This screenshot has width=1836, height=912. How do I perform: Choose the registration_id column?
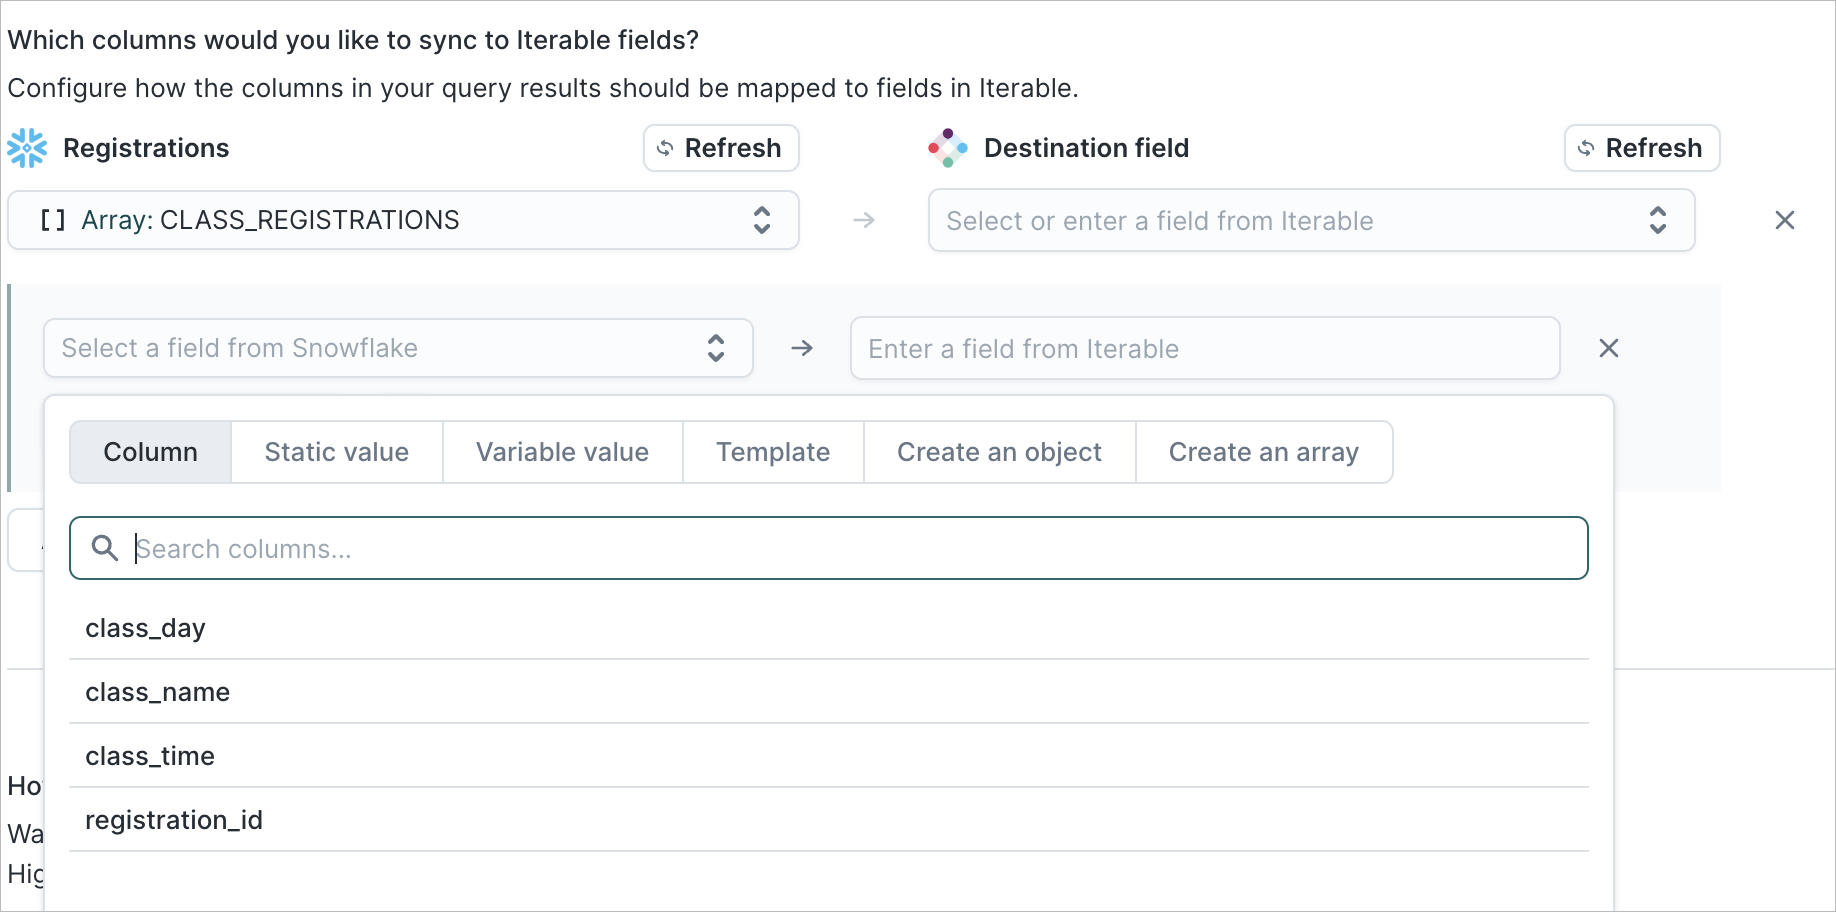pyautogui.click(x=829, y=820)
